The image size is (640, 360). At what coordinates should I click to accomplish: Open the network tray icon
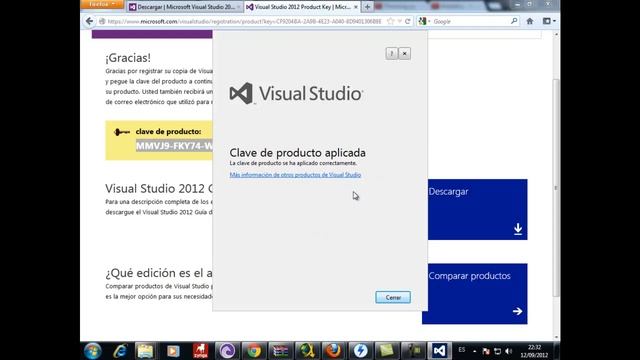click(x=497, y=351)
